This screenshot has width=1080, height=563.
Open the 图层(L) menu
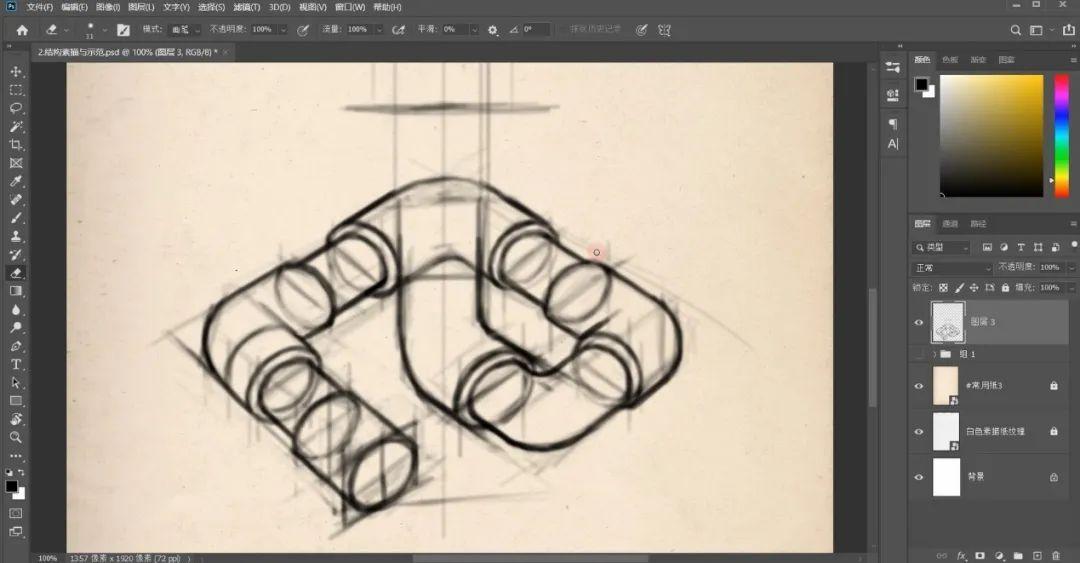coord(141,7)
